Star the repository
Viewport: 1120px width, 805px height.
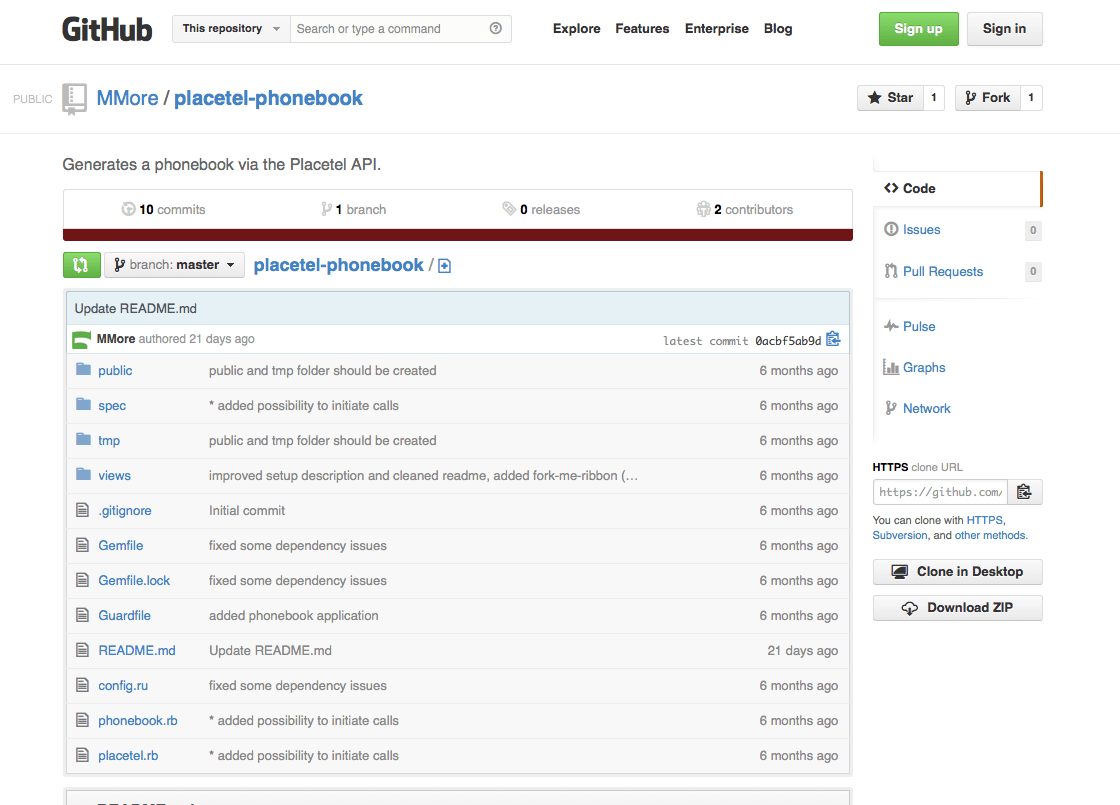pyautogui.click(x=890, y=98)
